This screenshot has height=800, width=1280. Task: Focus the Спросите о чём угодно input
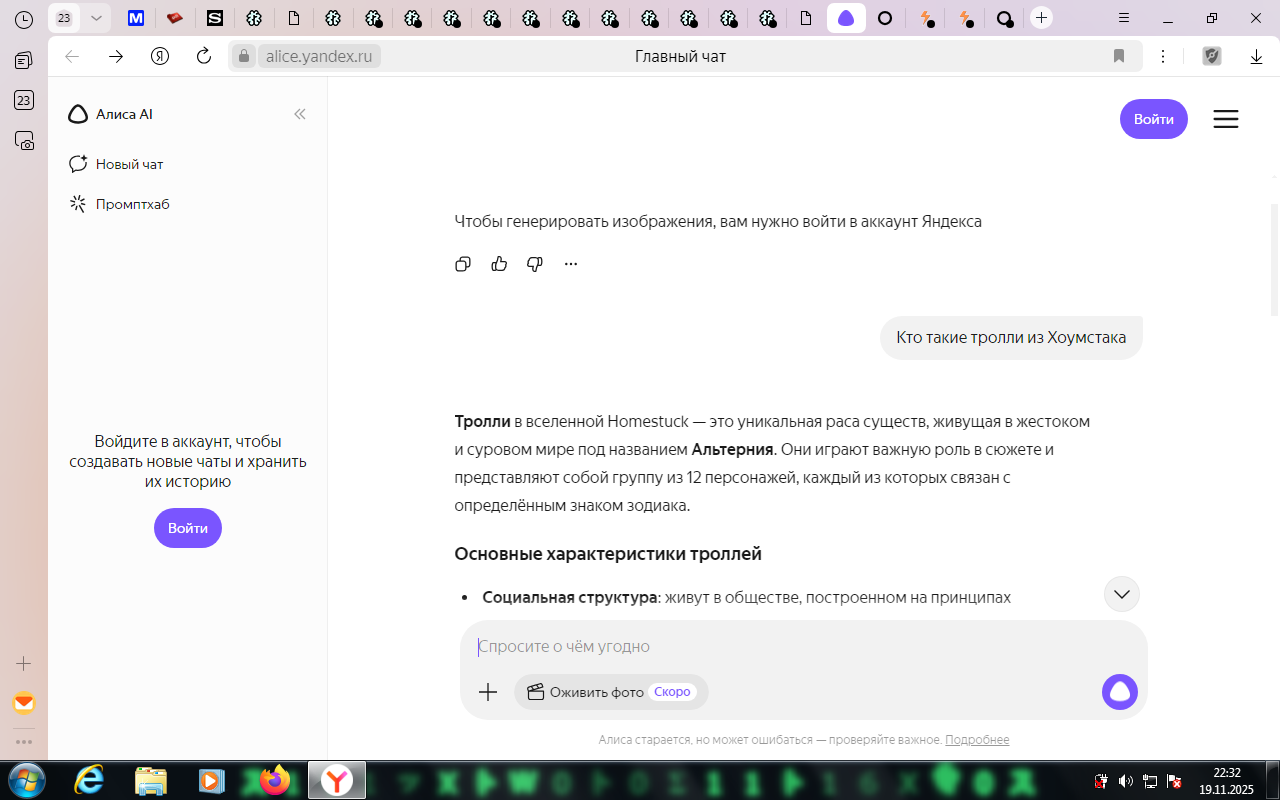coord(803,647)
